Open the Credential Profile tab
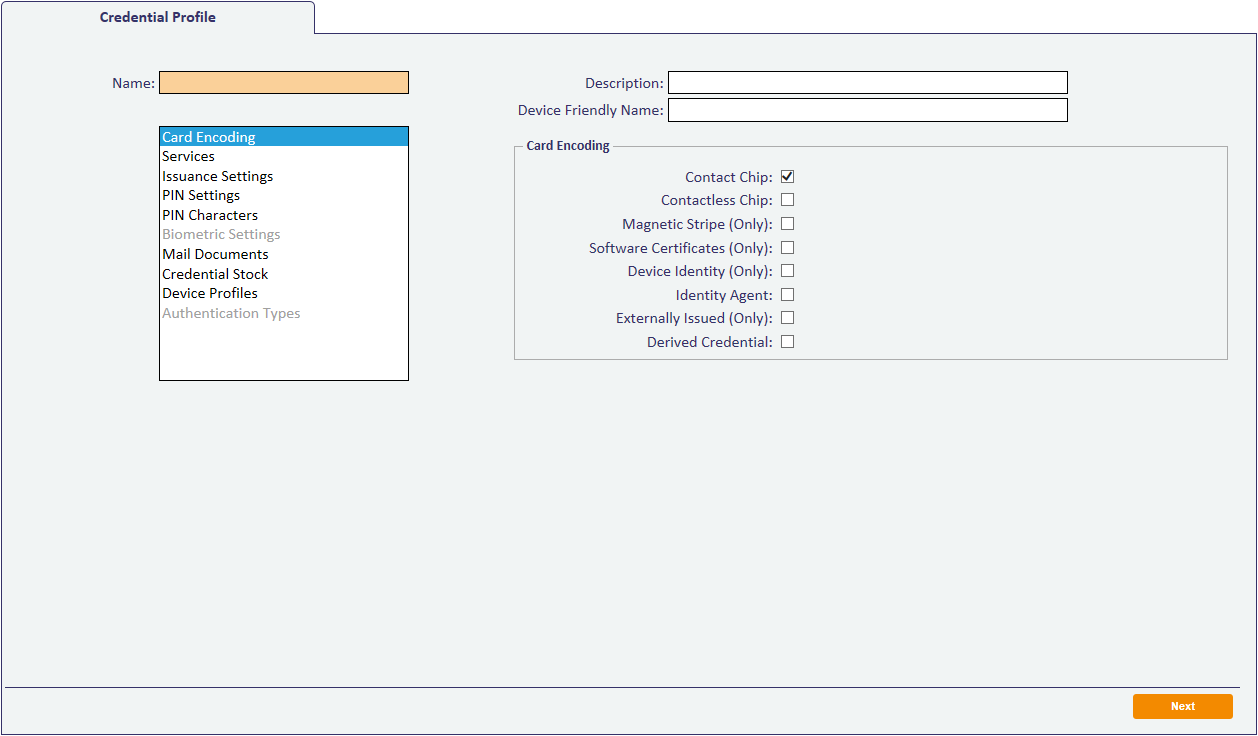This screenshot has width=1258, height=736. coord(158,17)
